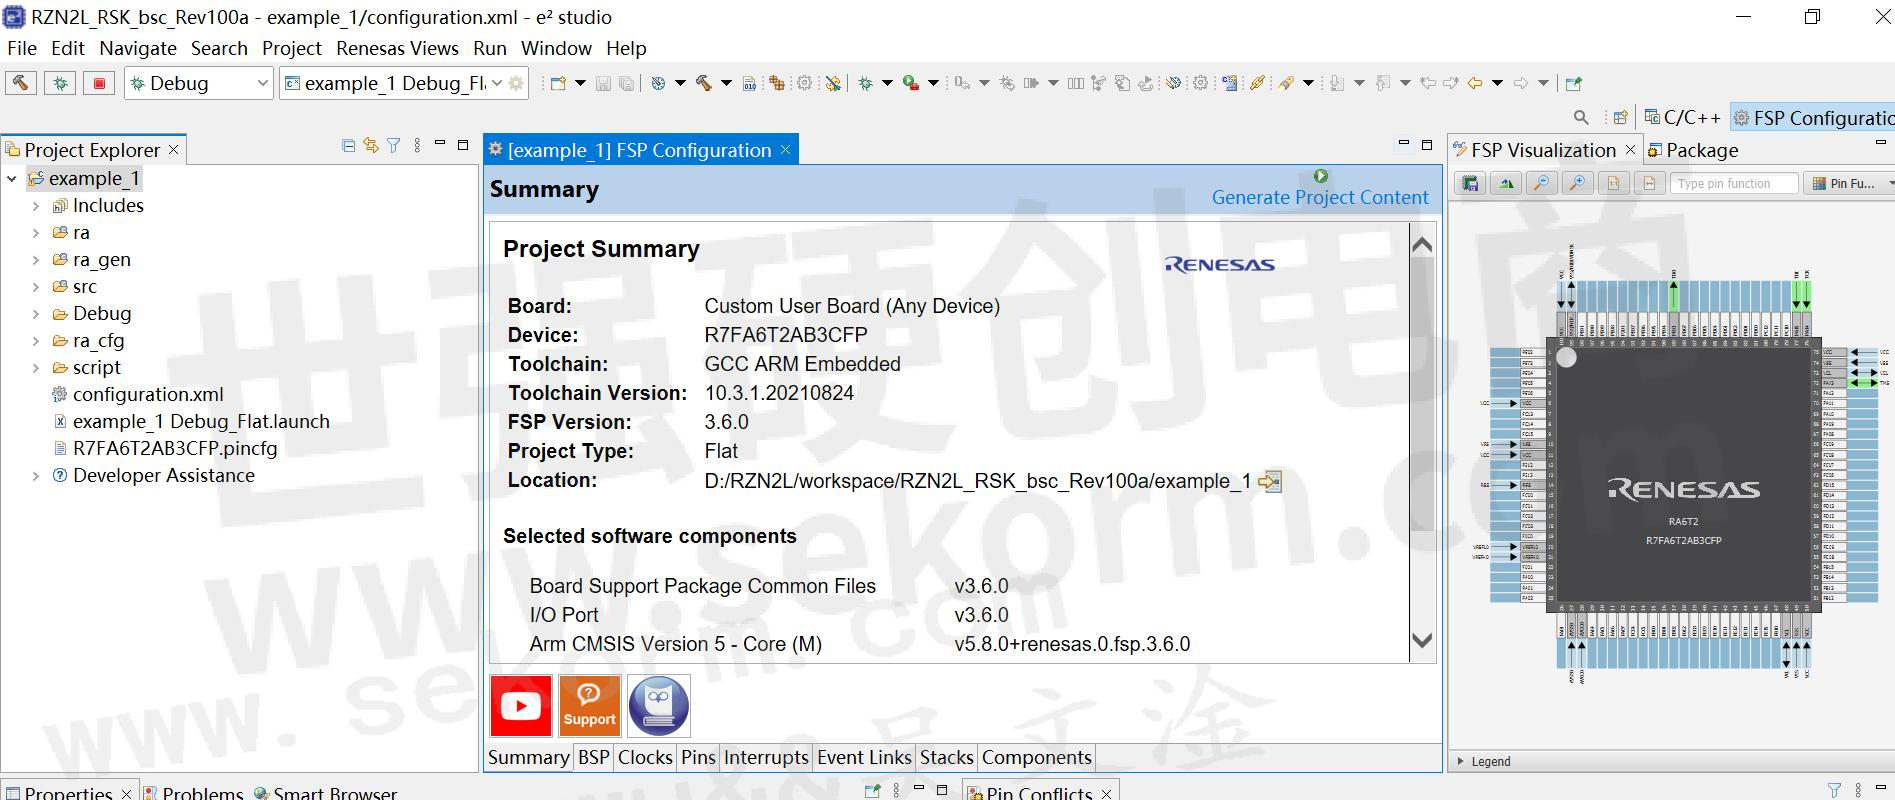The height and width of the screenshot is (800, 1895).
Task: Click the search magnifier icon near perspectives
Action: point(1581,118)
